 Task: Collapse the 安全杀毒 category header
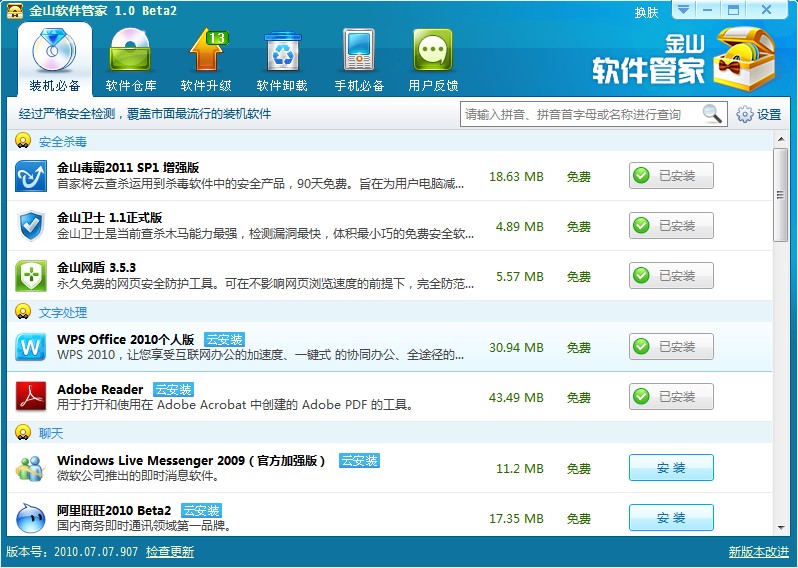23,141
